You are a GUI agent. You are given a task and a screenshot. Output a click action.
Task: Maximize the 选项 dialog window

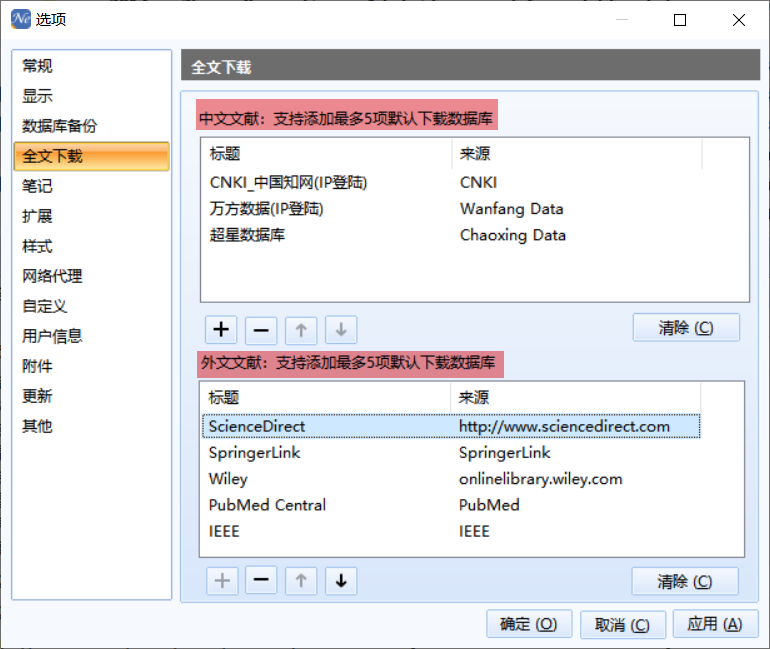tap(680, 20)
